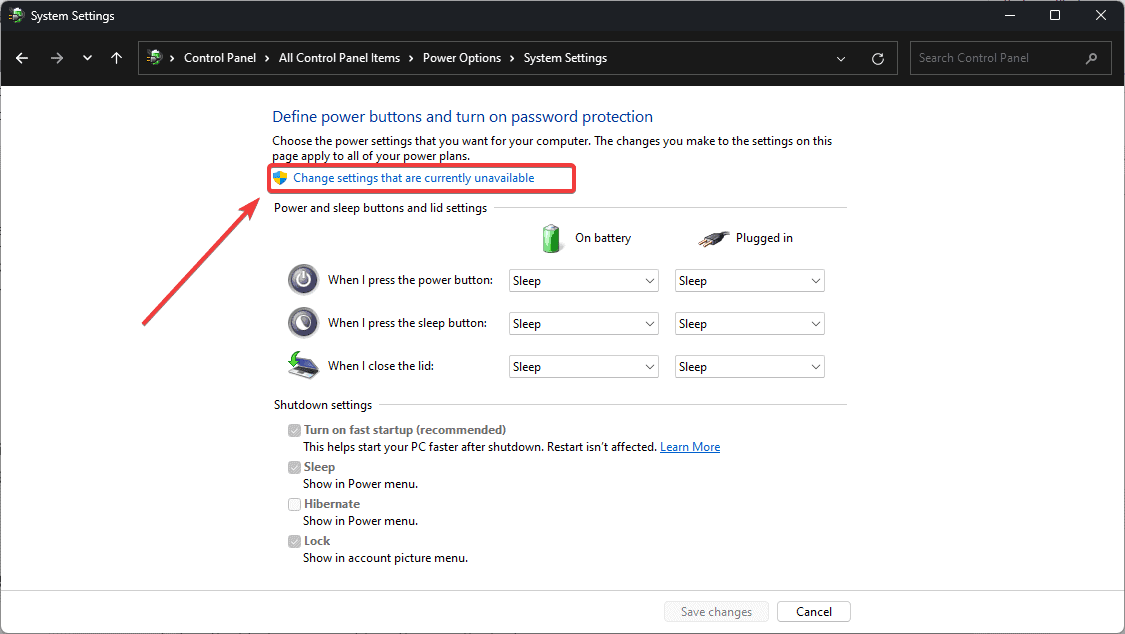Image resolution: width=1125 pixels, height=634 pixels.
Task: Open All Control Panel Items breadcrumb
Action: coord(339,58)
